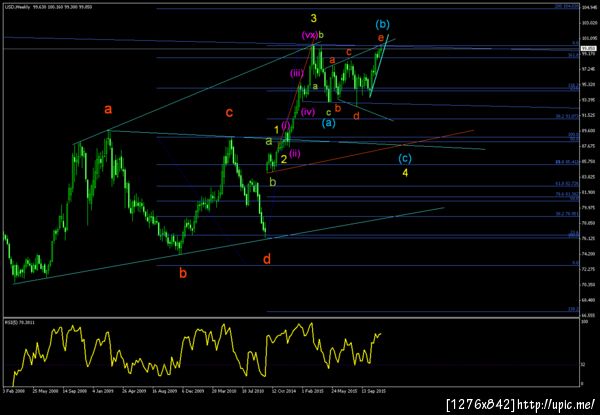Click the 6 Dec 2009 date label
600x415 pixels.
pos(193,392)
